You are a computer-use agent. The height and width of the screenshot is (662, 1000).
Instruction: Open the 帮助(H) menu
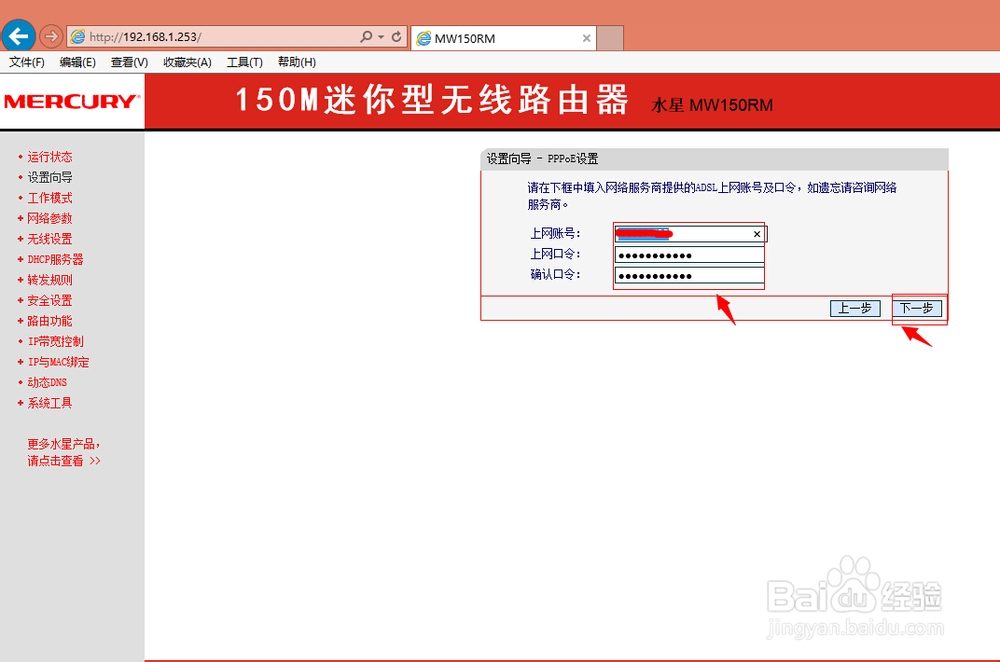point(297,62)
